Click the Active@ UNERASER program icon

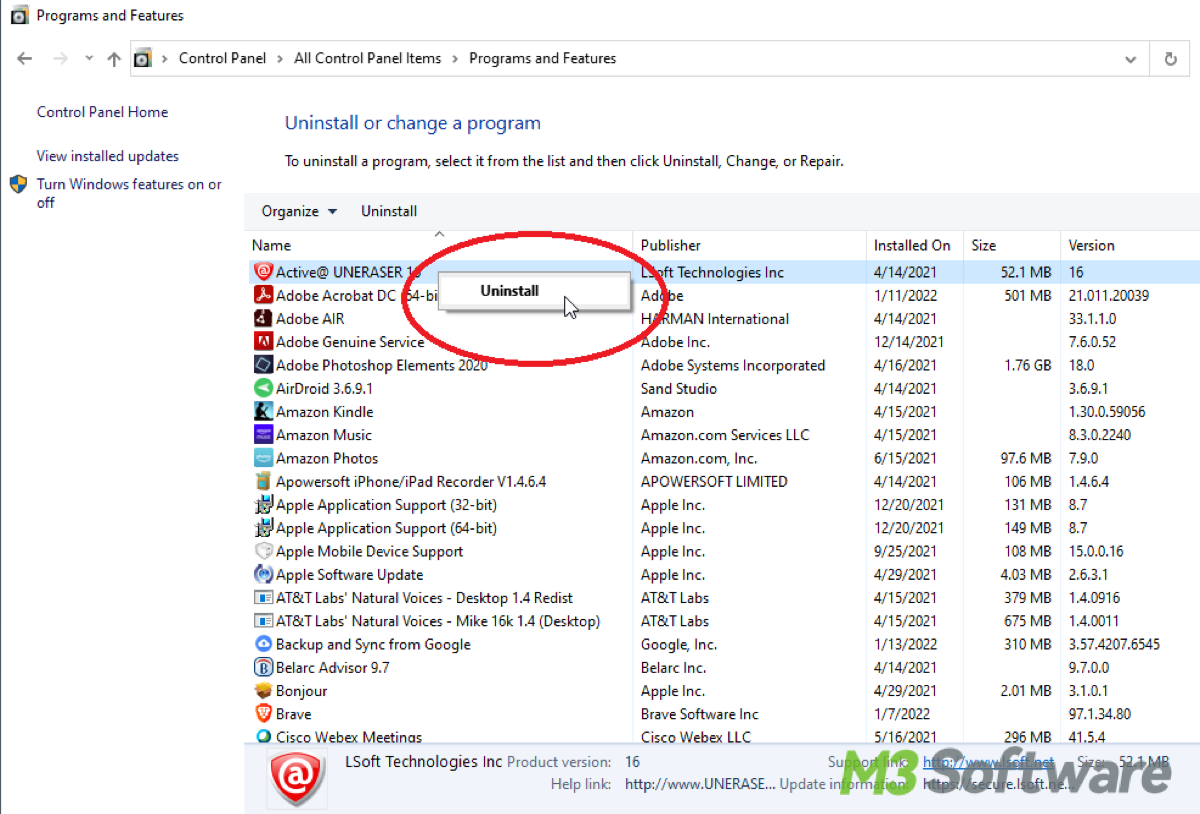tap(263, 272)
